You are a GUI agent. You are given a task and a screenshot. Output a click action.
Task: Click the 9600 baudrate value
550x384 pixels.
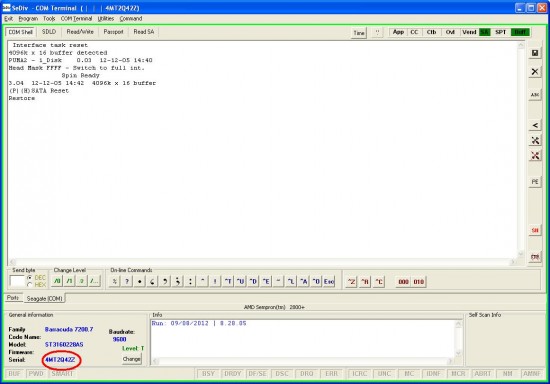119,339
